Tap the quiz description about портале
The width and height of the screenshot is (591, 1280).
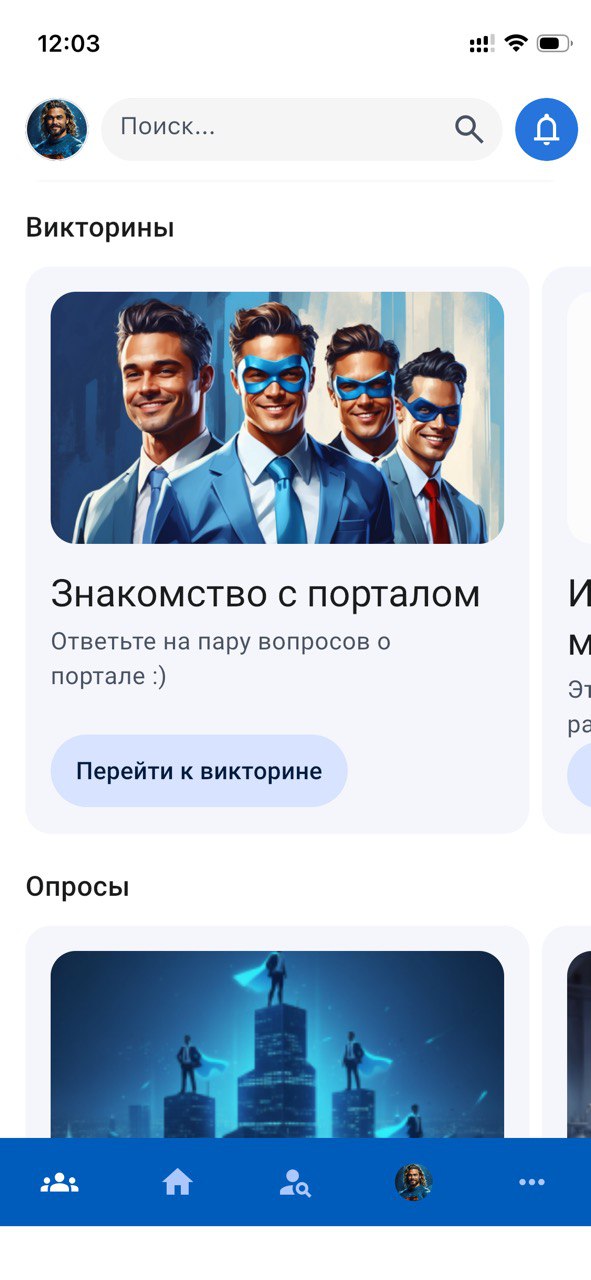[x=221, y=659]
